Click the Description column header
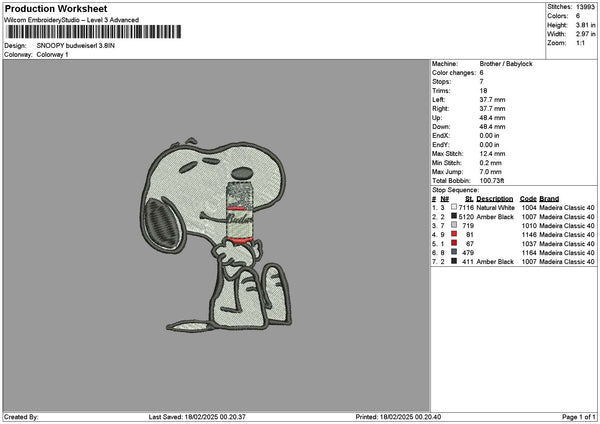The width and height of the screenshot is (600, 424). pyautogui.click(x=495, y=199)
